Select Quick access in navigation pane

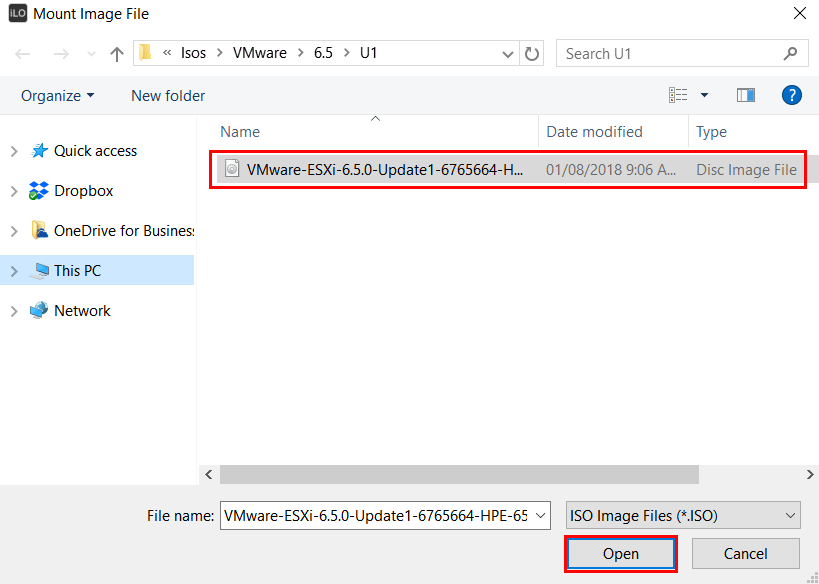[x=95, y=151]
